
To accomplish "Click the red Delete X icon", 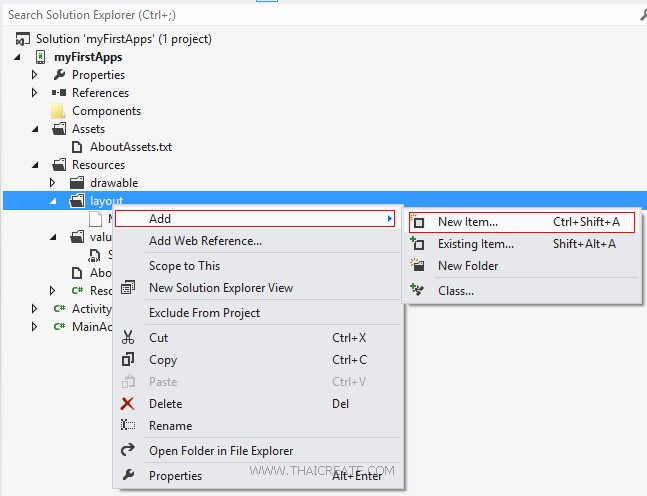I will [x=128, y=403].
